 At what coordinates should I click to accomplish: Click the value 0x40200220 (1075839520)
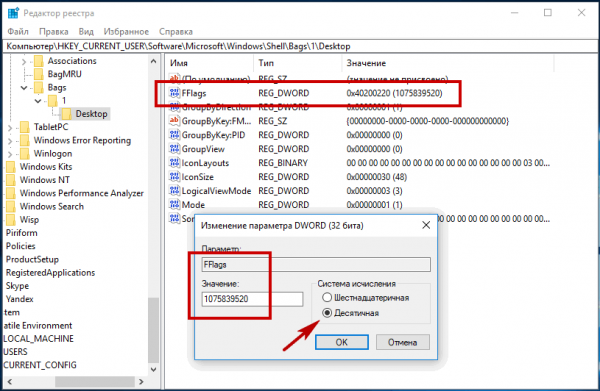point(394,93)
